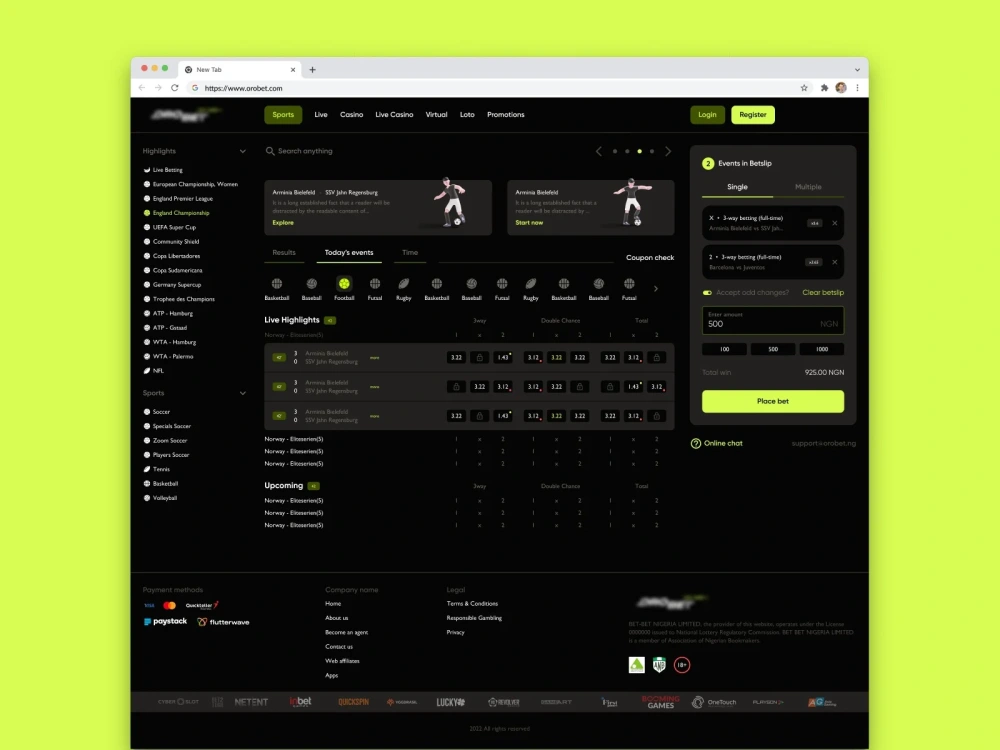Open the browser three-dot menu
This screenshot has width=1000, height=750.
[x=857, y=88]
